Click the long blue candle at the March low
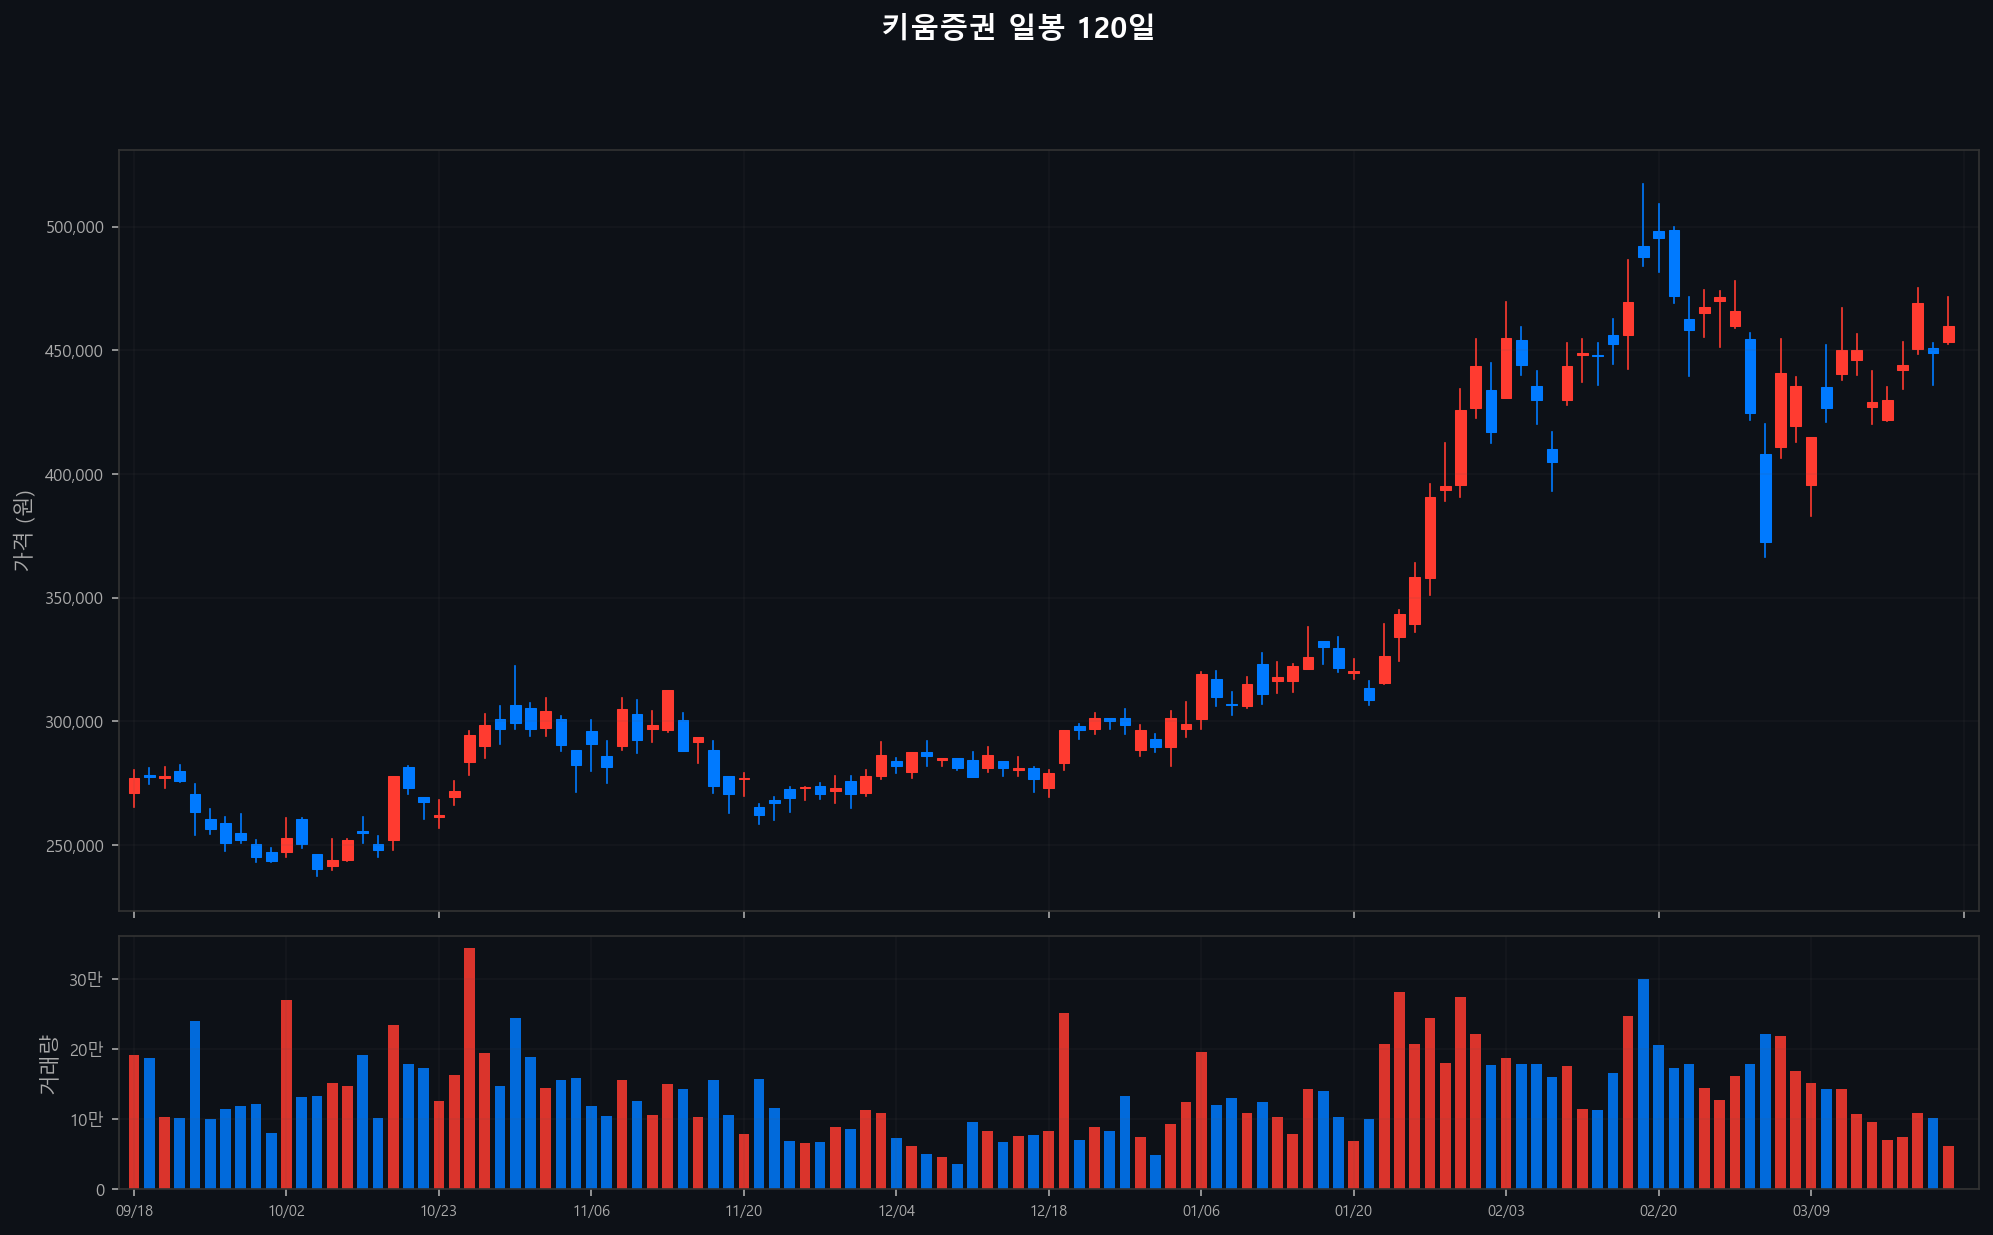1993x1235 pixels. [1765, 498]
